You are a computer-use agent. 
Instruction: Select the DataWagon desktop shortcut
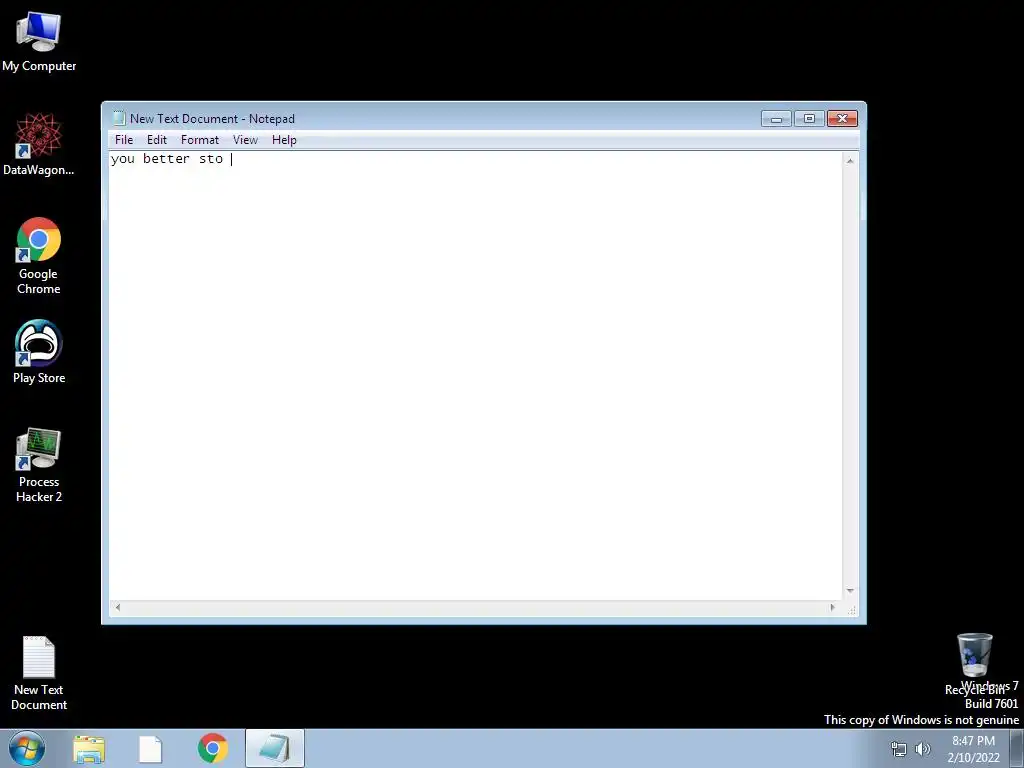tap(39, 144)
